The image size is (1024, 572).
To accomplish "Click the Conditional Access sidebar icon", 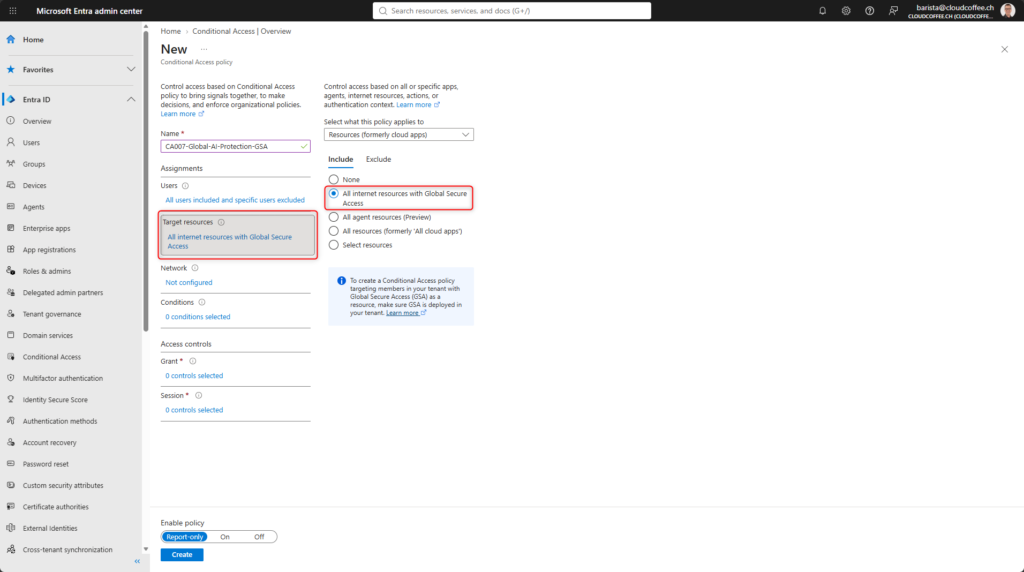I will tap(10, 357).
